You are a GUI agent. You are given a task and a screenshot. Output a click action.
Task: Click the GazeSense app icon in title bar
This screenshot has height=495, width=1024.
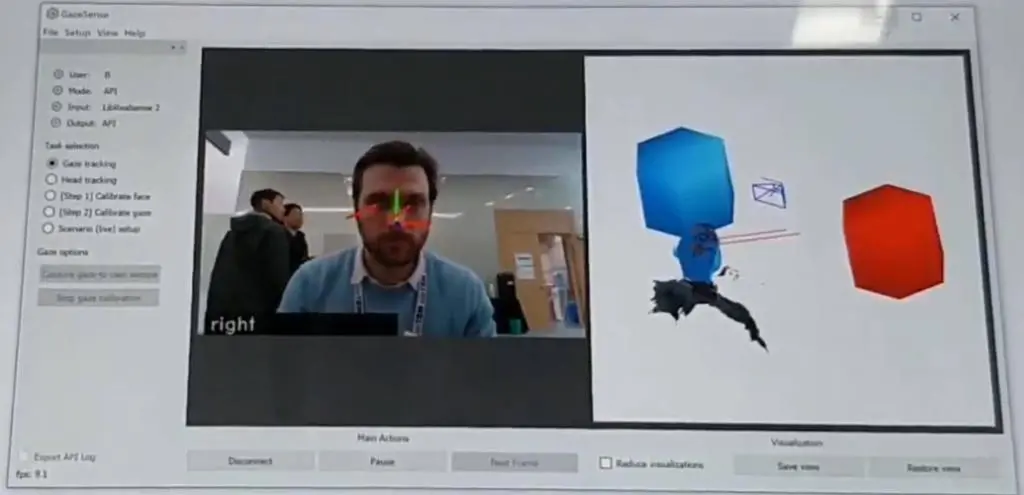[x=53, y=14]
